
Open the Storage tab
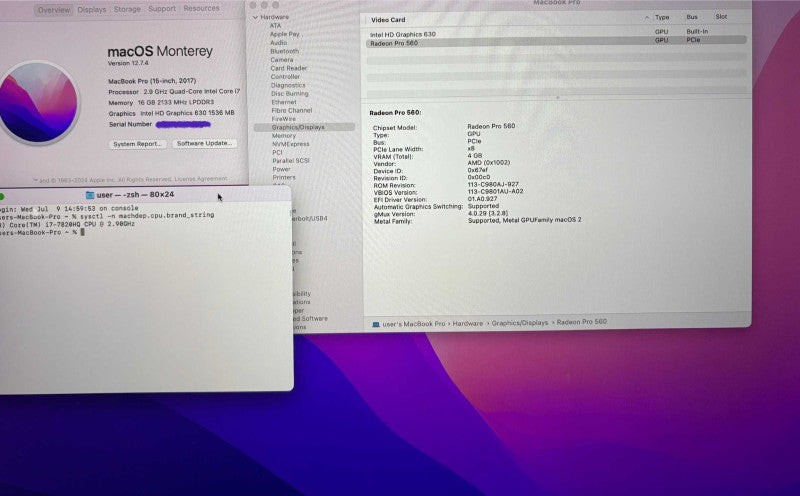pyautogui.click(x=127, y=9)
